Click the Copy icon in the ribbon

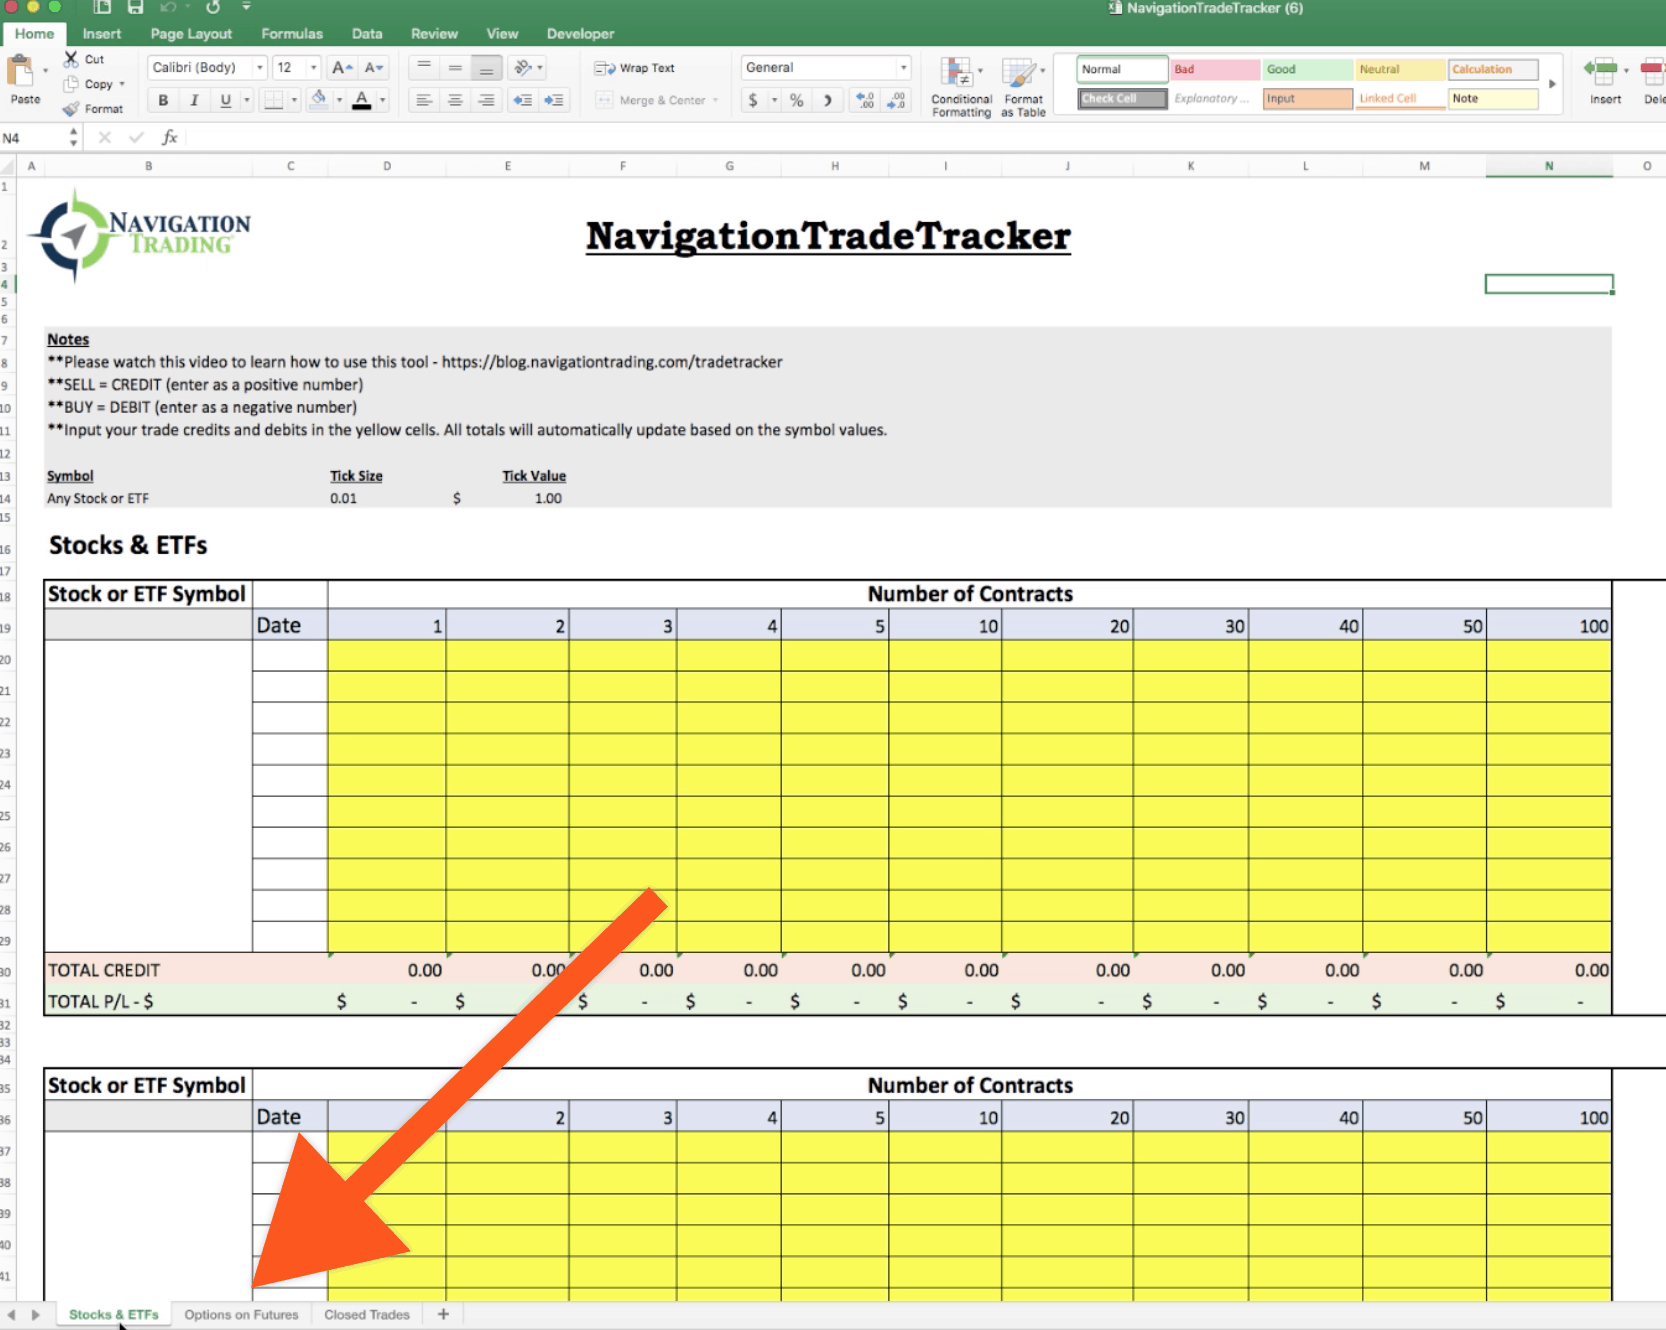[71, 84]
